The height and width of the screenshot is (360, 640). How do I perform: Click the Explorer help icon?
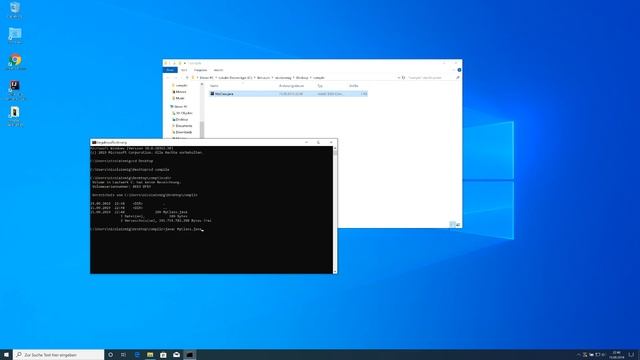pyautogui.click(x=459, y=70)
